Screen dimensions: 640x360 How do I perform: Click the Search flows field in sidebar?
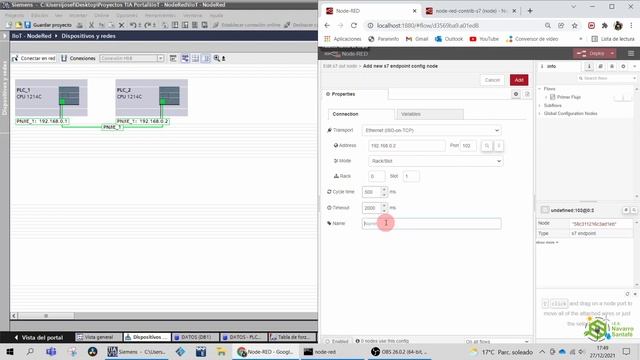click(607, 78)
